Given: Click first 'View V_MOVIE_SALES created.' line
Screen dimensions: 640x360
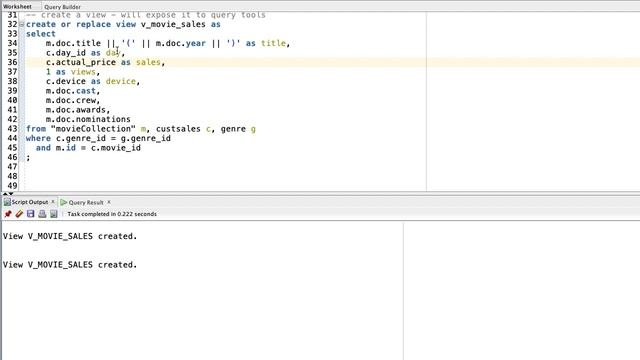Looking at the screenshot, I should click(x=70, y=236).
